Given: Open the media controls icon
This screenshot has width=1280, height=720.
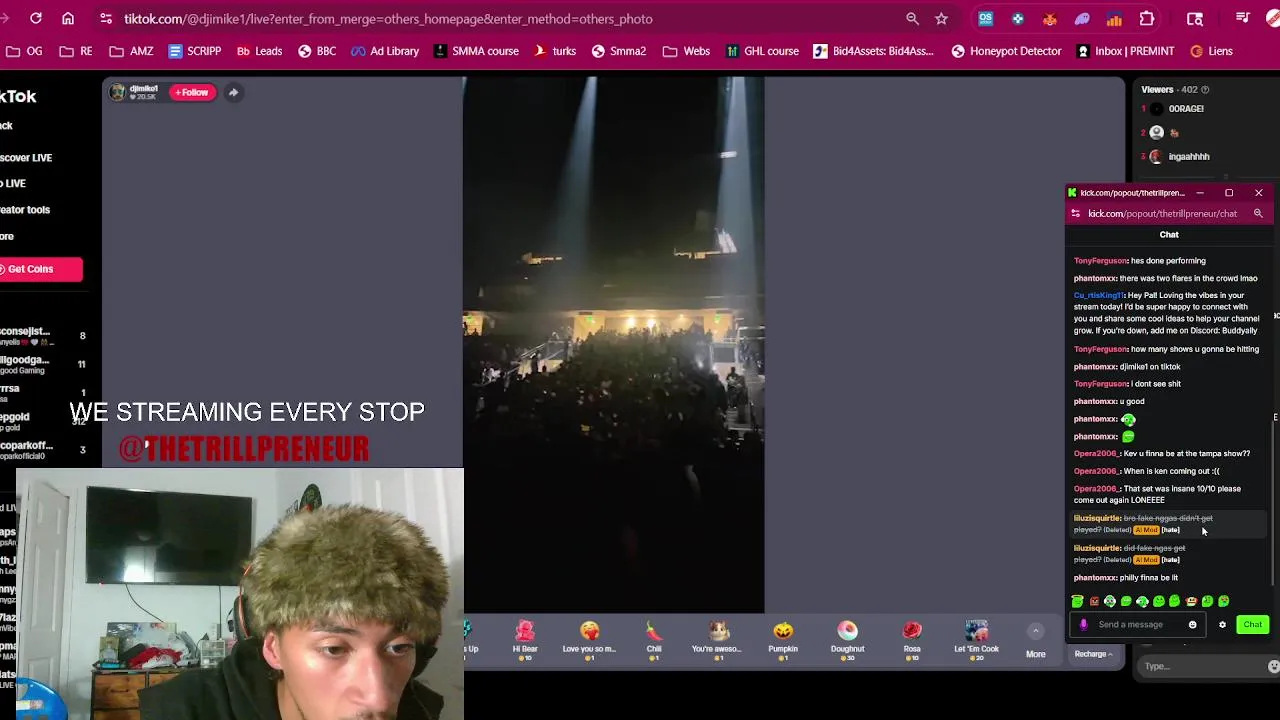Looking at the screenshot, I should click(1243, 18).
